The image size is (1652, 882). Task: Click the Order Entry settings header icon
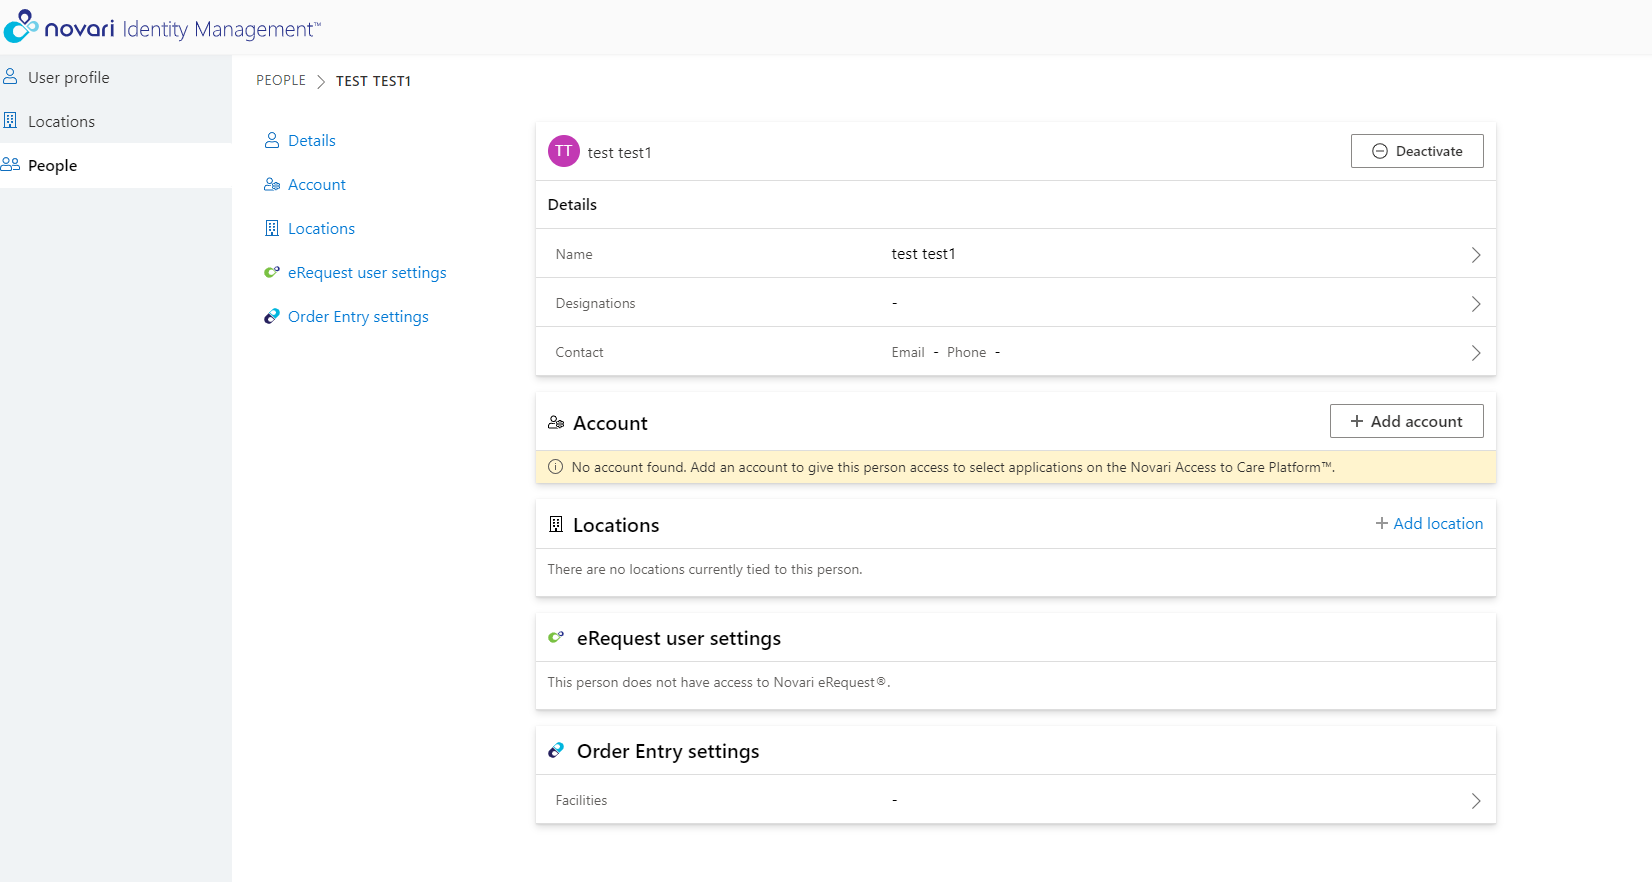(x=556, y=750)
